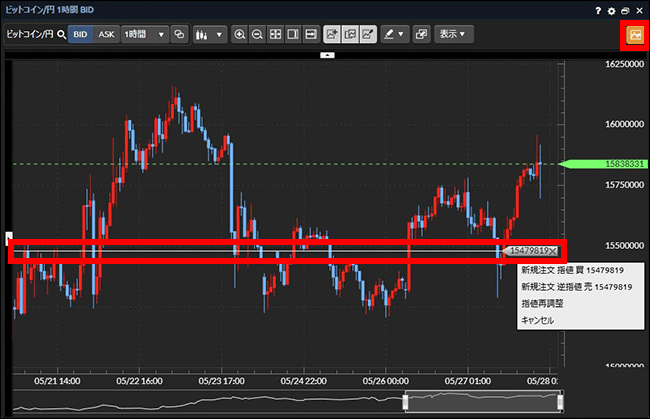Switch price display to ASK
Image resolution: width=650 pixels, height=419 pixels.
click(106, 34)
